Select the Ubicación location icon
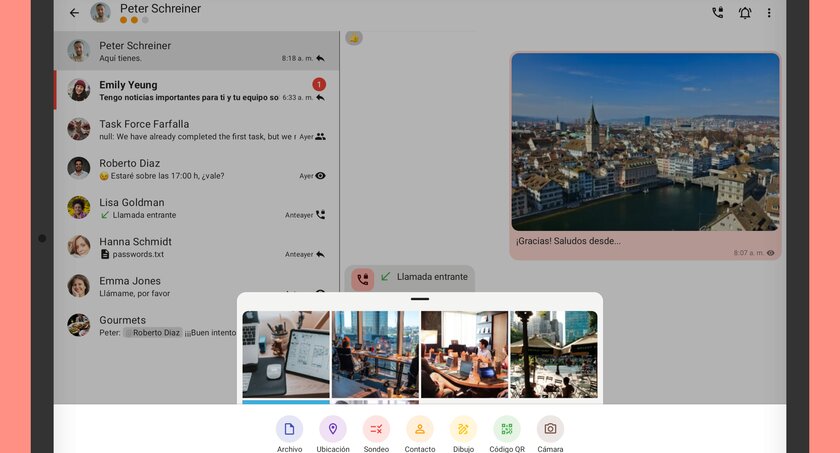This screenshot has height=453, width=840. click(333, 429)
